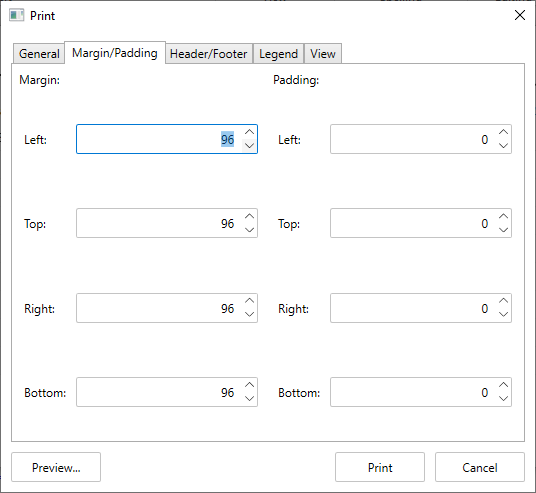
Task: Go to the Legend tab
Action: (279, 54)
